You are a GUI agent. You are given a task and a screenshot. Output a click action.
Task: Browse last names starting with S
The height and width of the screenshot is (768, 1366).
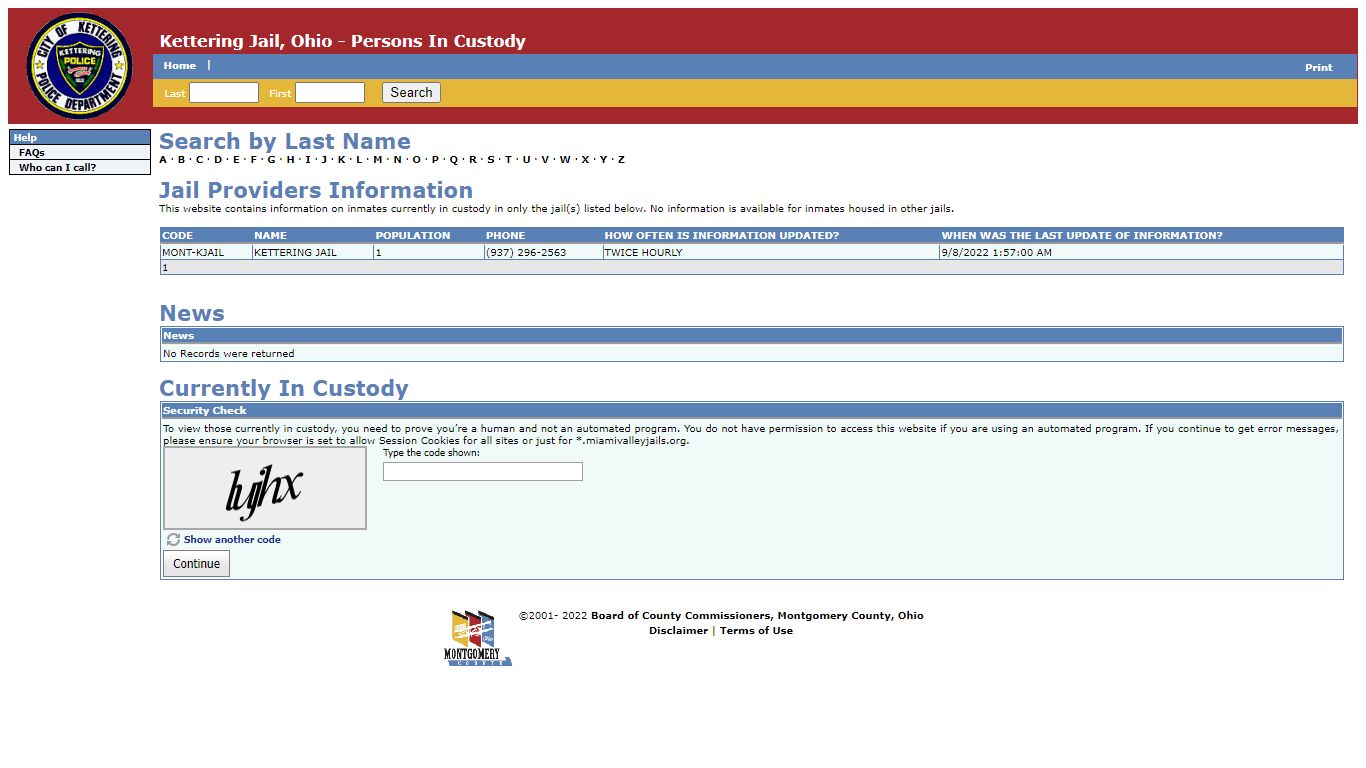490,160
